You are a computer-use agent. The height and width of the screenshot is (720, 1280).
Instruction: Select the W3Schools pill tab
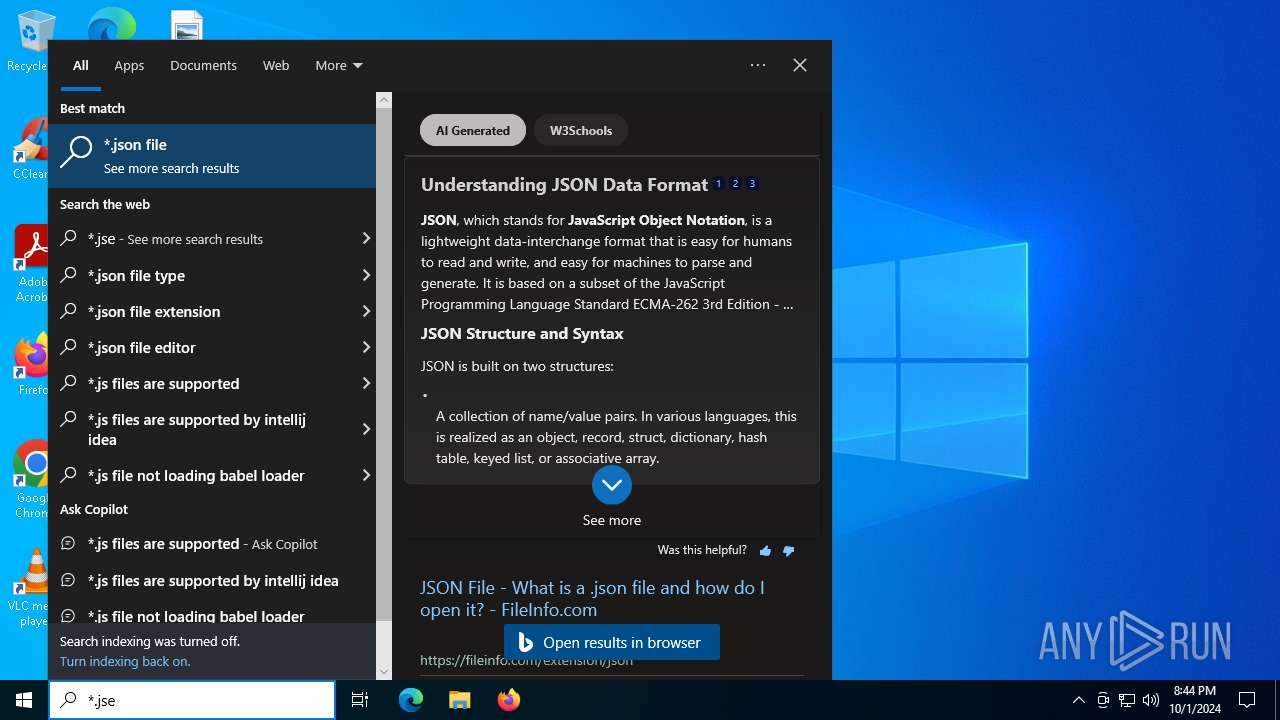click(x=581, y=130)
